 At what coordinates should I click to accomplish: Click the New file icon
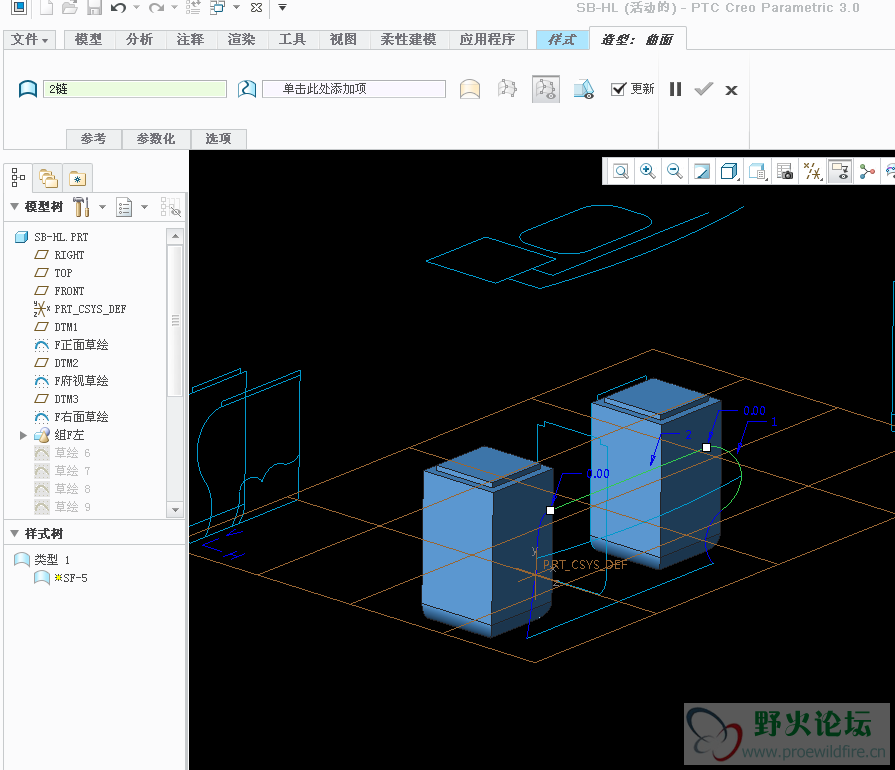(46, 7)
